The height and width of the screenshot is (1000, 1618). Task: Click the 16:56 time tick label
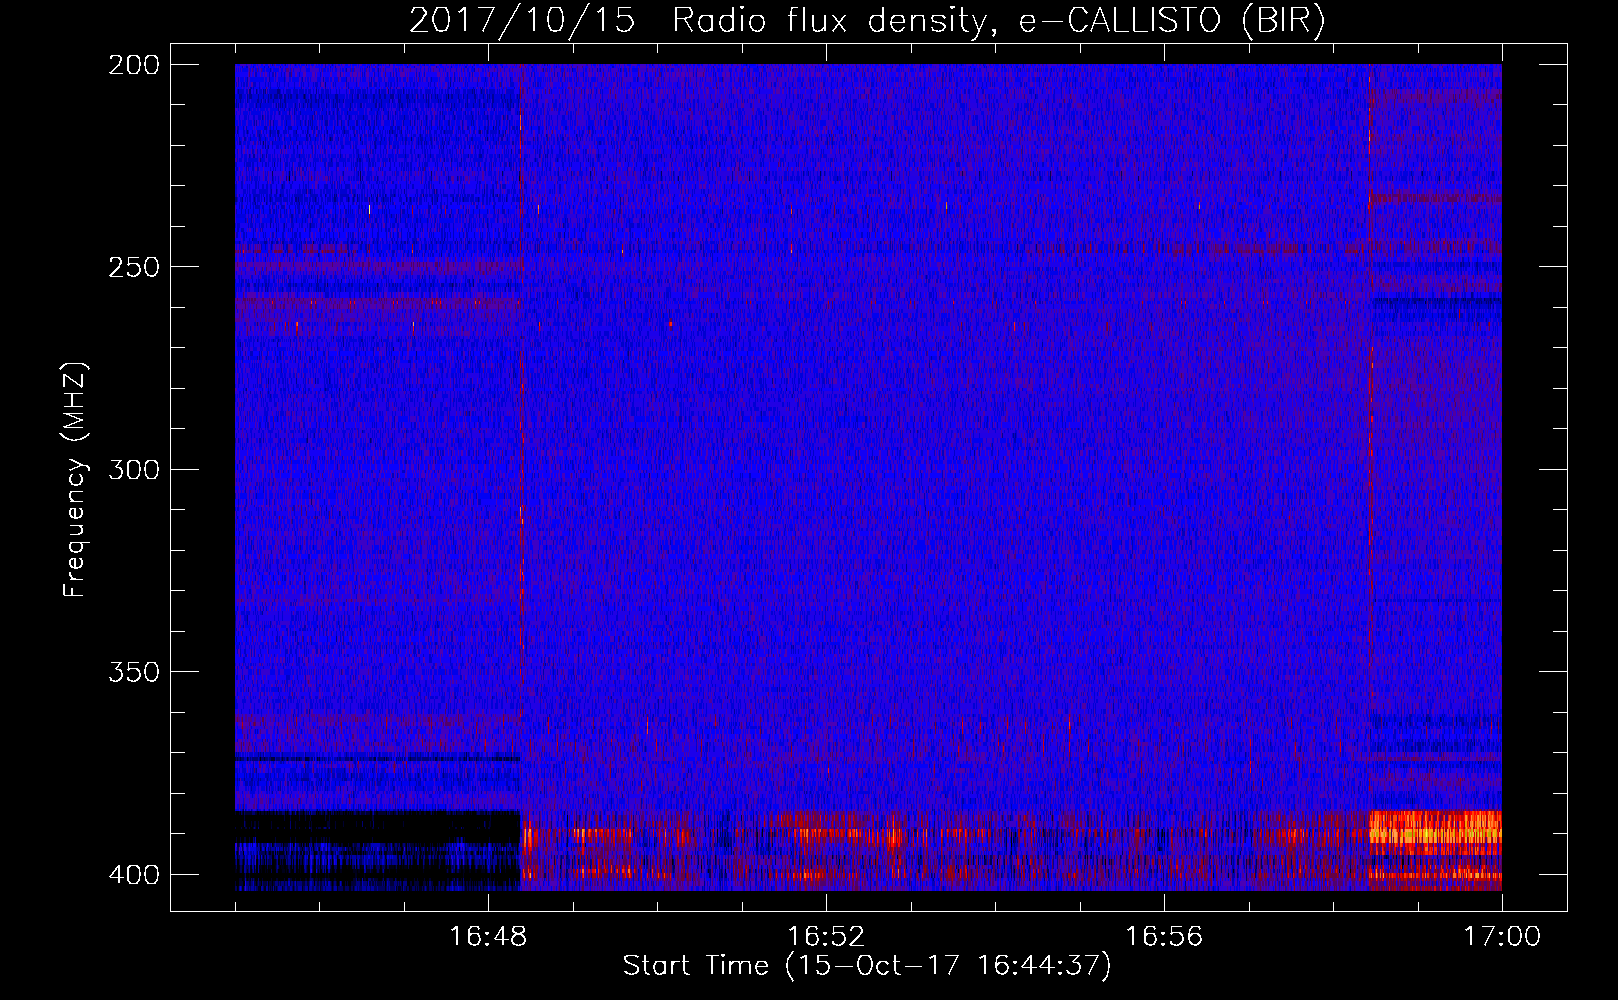point(1164,936)
